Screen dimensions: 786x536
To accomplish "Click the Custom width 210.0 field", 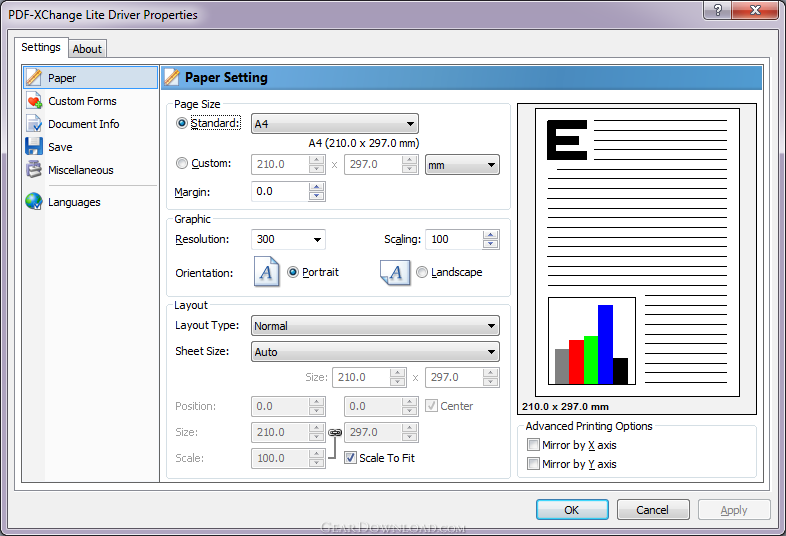I will [280, 164].
